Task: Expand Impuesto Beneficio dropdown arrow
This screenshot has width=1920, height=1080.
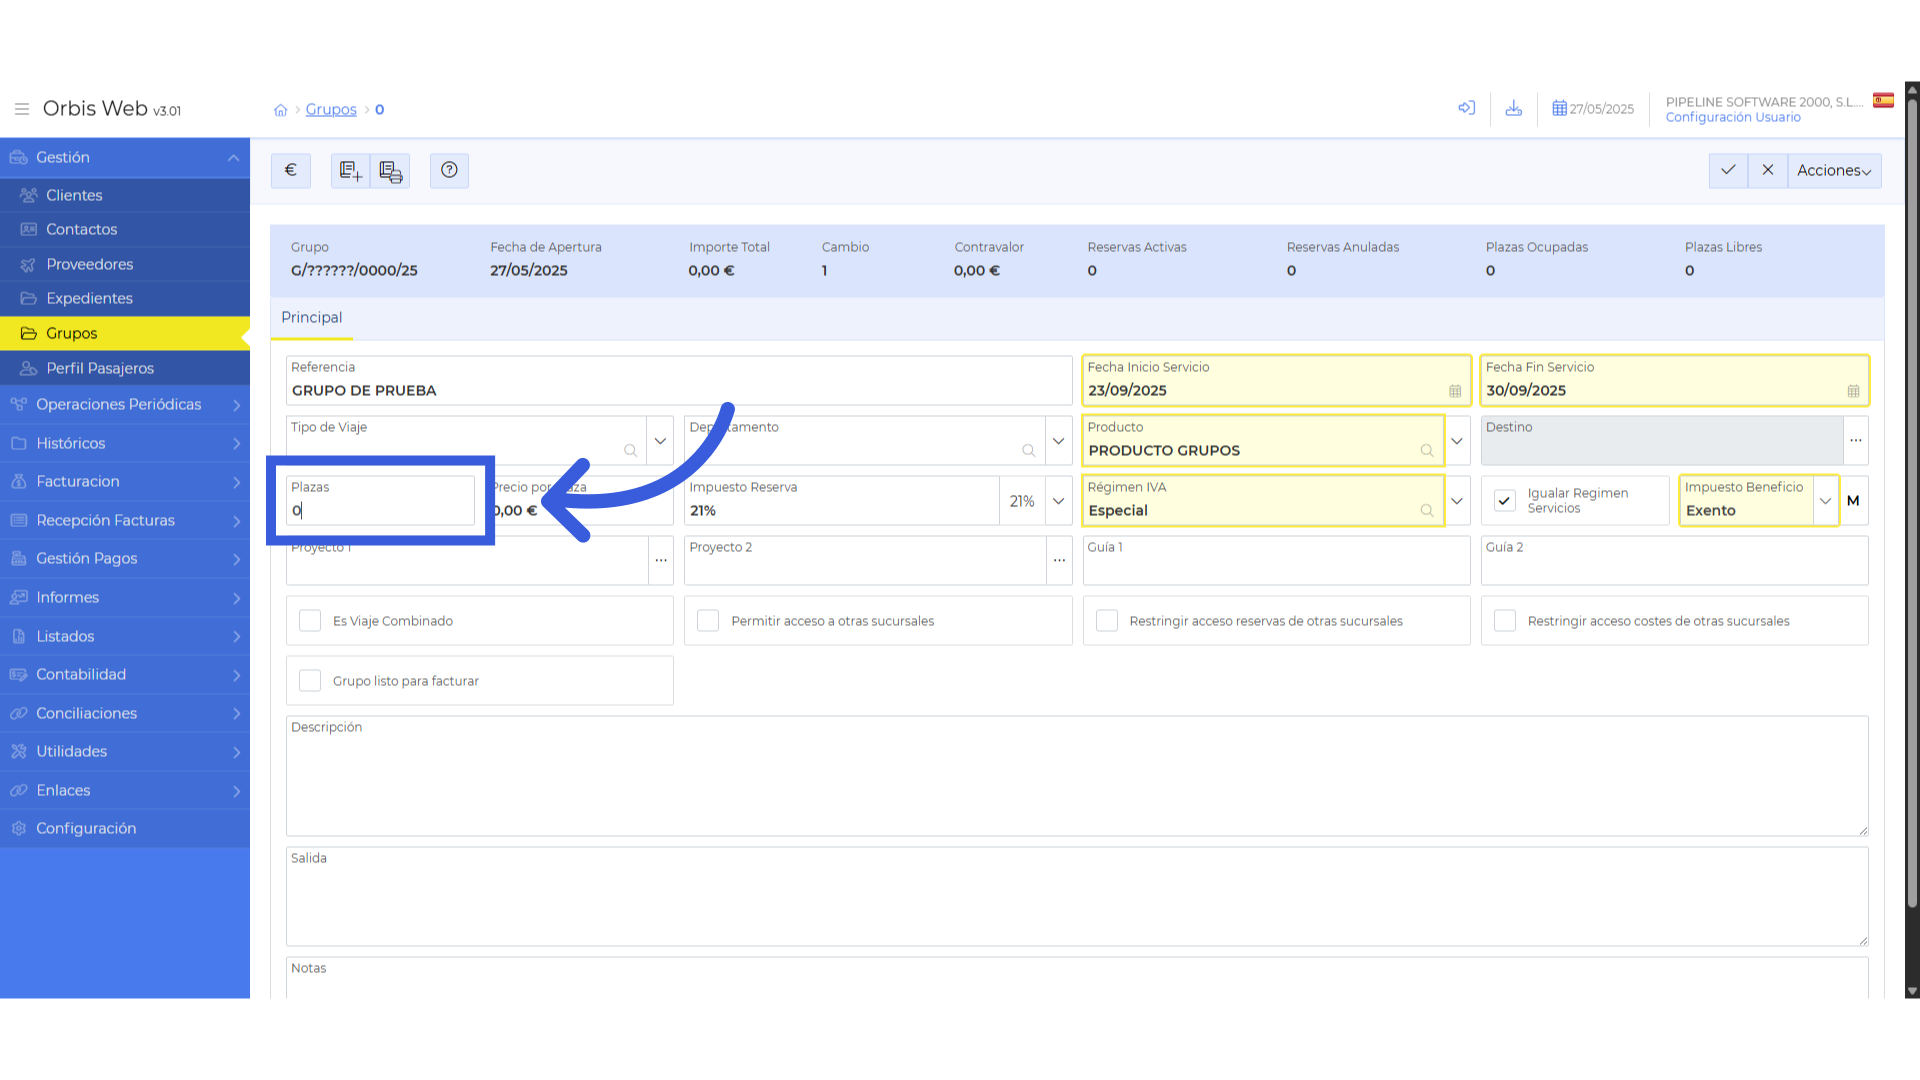Action: click(1825, 501)
